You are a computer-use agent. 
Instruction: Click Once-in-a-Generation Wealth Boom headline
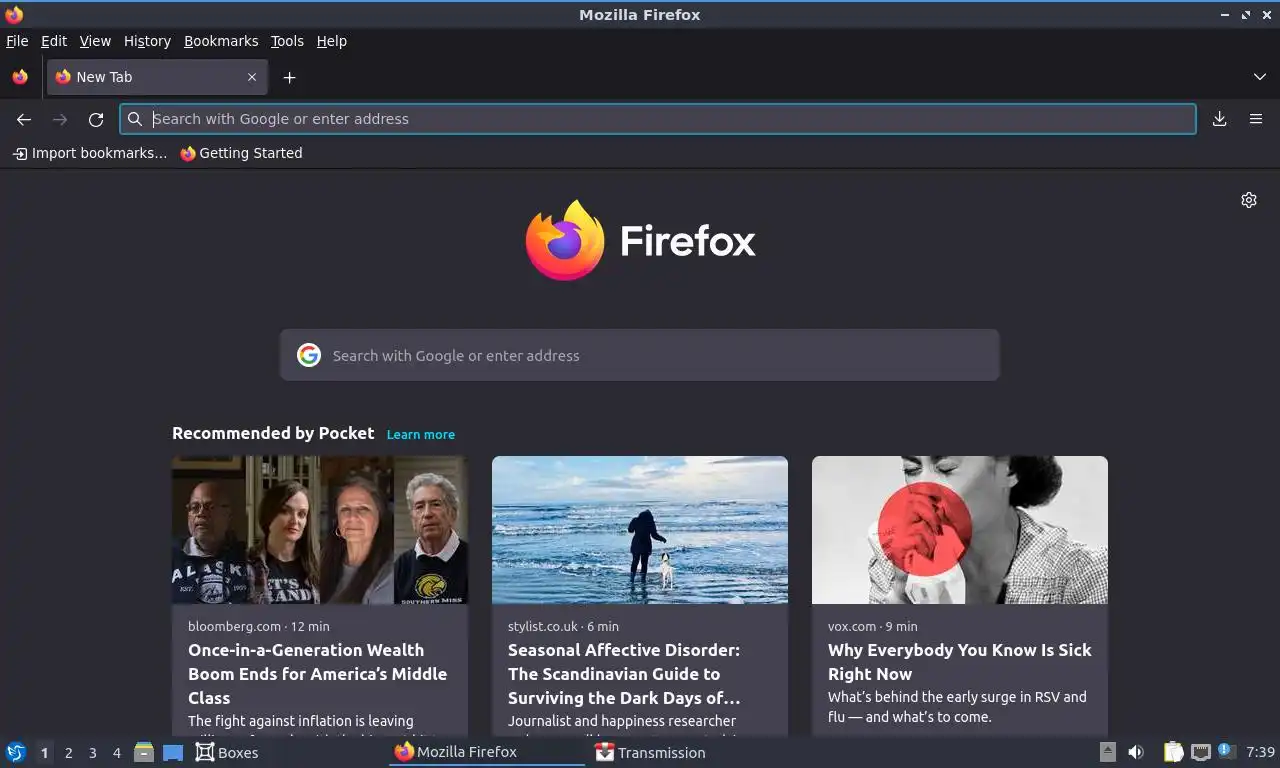pyautogui.click(x=318, y=674)
